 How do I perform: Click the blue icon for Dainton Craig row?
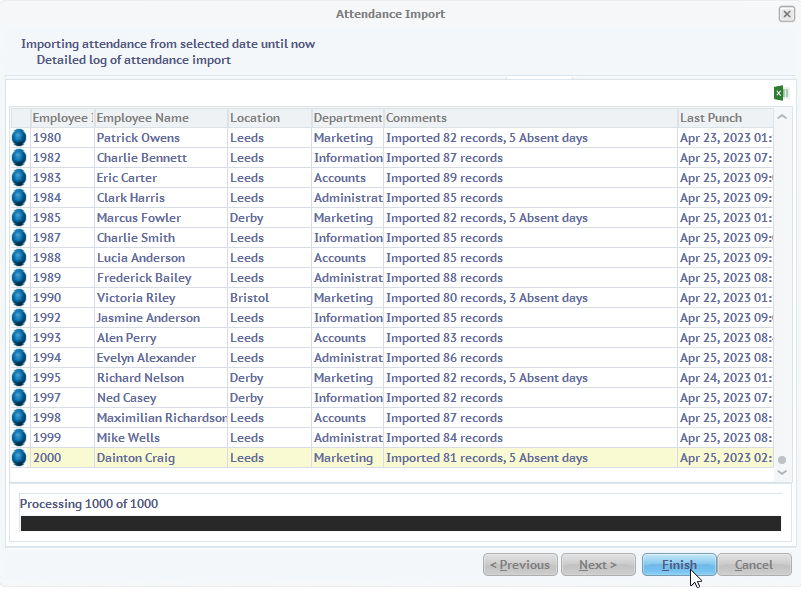(x=19, y=458)
